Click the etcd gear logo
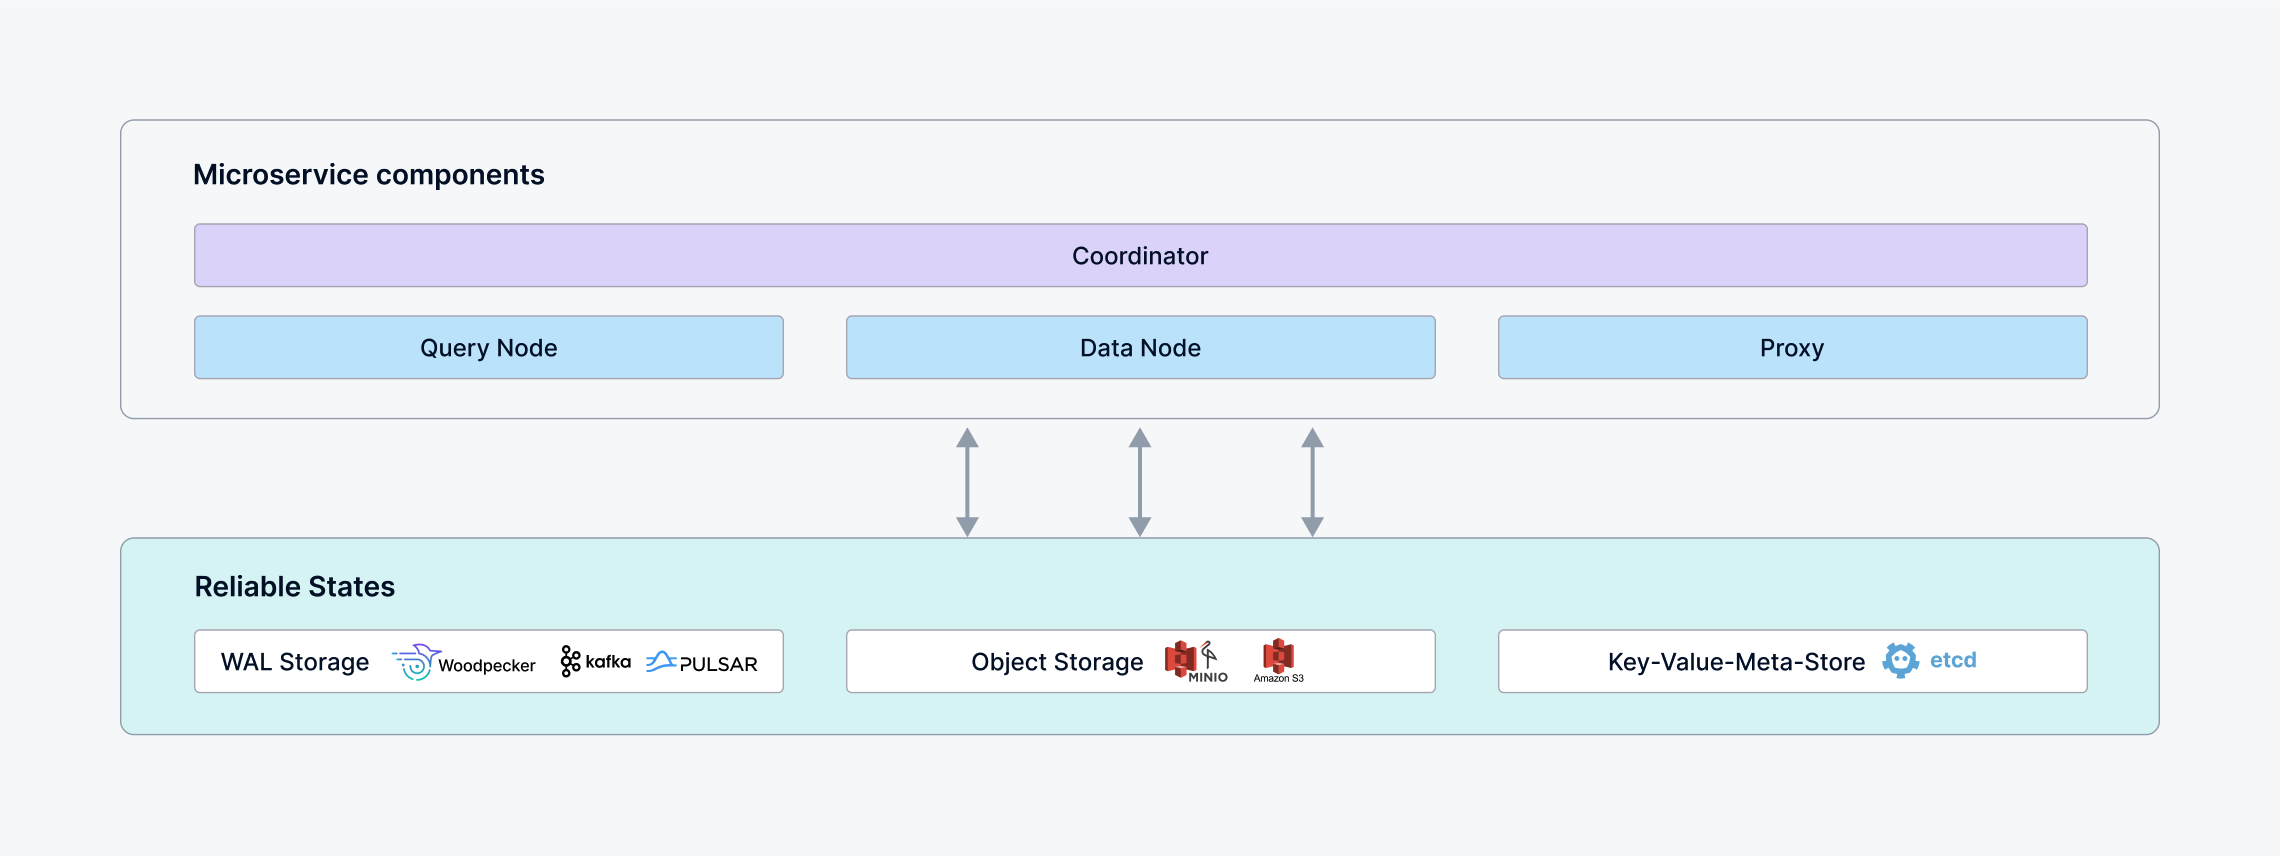 1900,660
